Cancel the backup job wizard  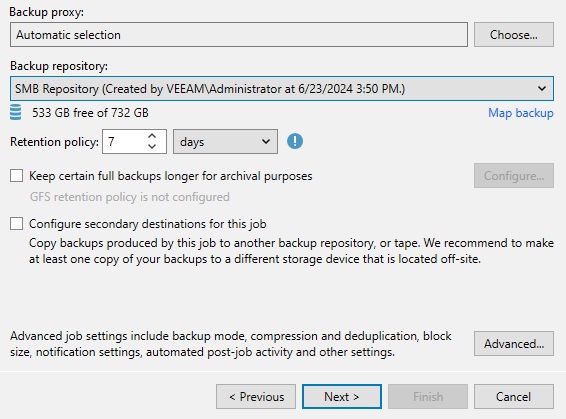514,397
